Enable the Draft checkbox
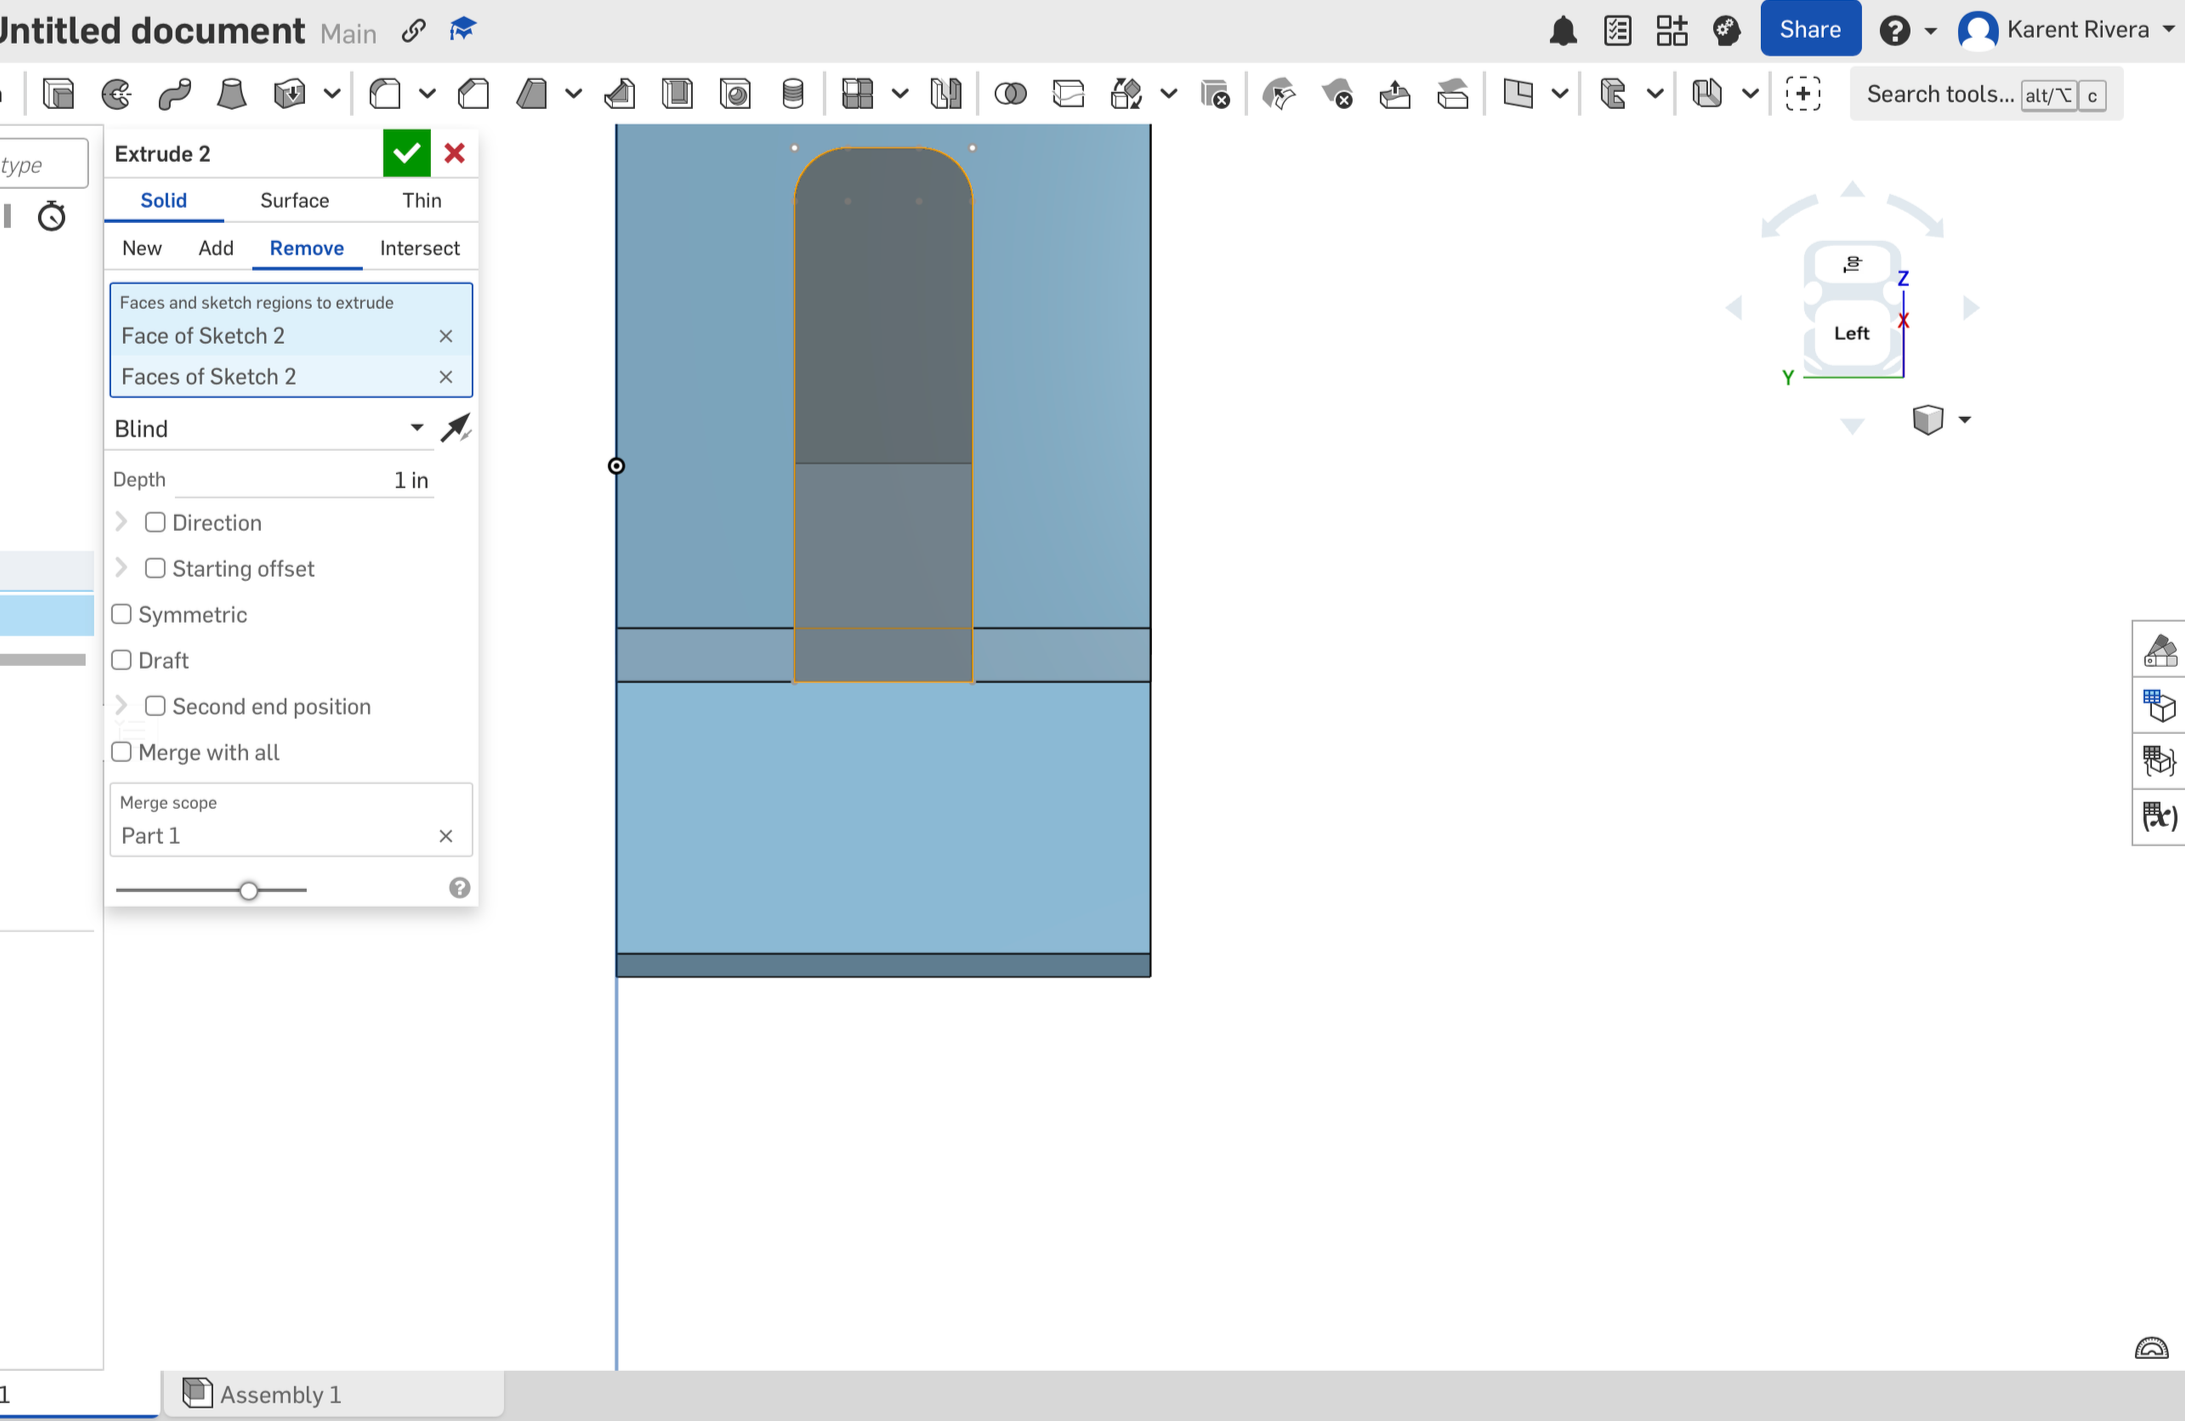Screen dimensions: 2185x1421 (x=122, y=660)
